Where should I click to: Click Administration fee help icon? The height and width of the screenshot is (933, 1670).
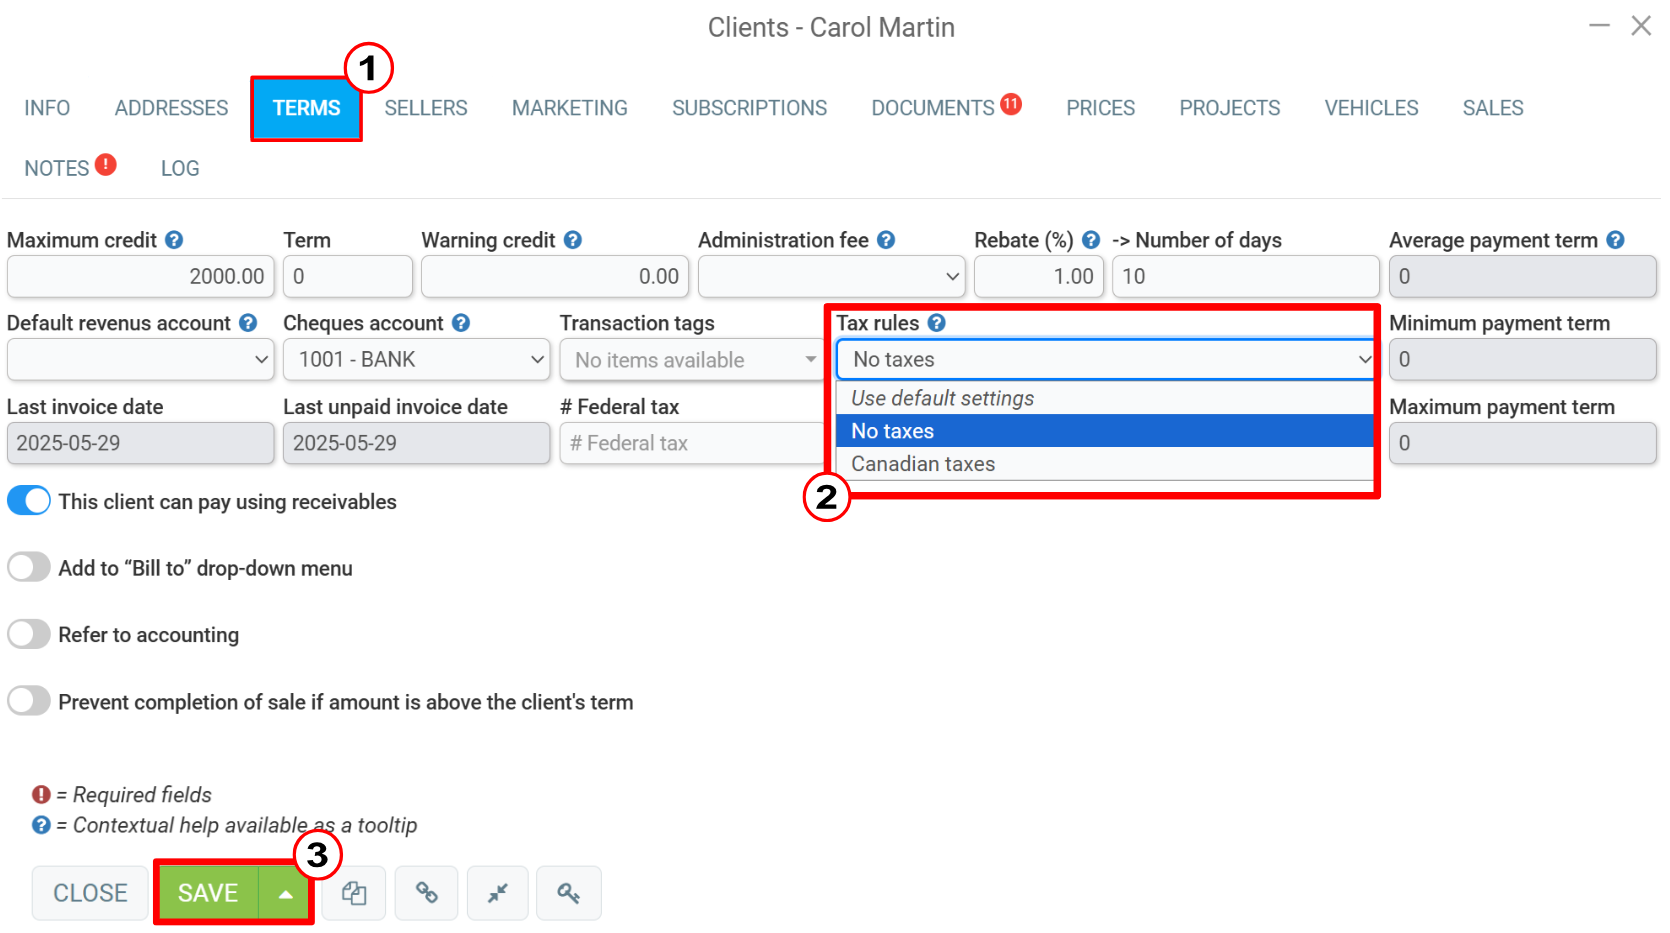pos(886,240)
